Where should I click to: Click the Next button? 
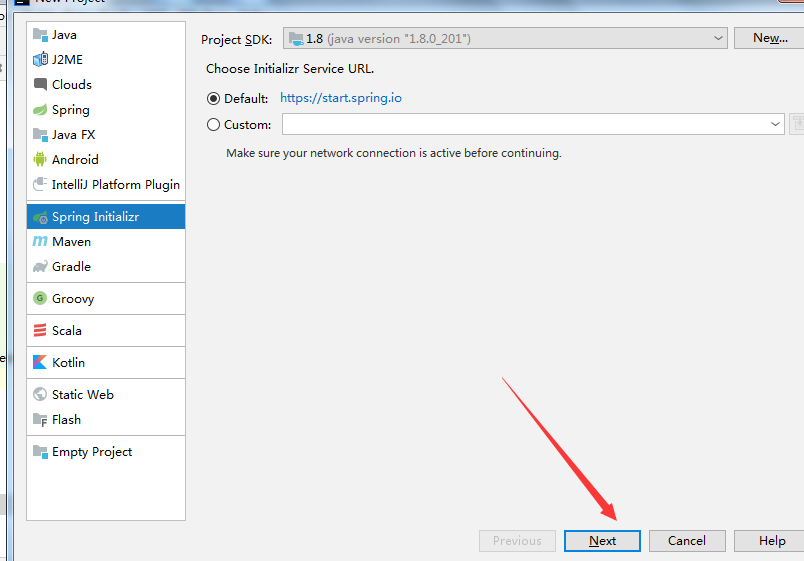pos(602,541)
